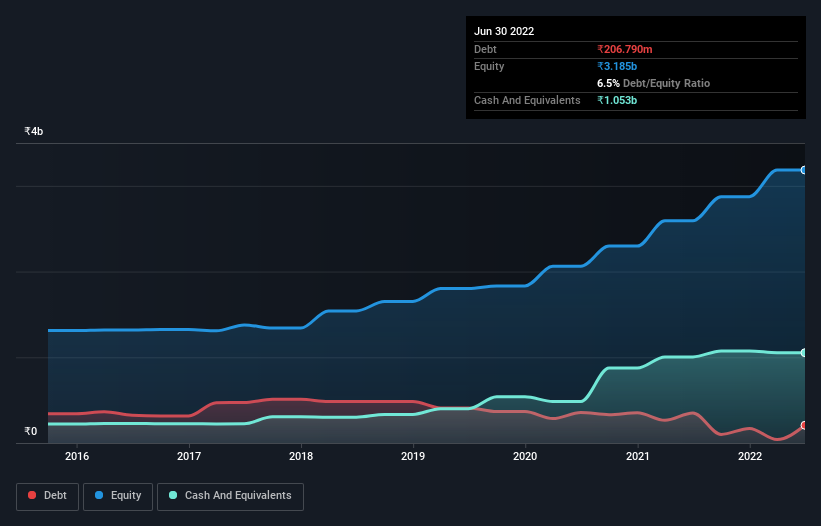Select the 2019 axis label
This screenshot has height=526, width=821.
click(413, 456)
